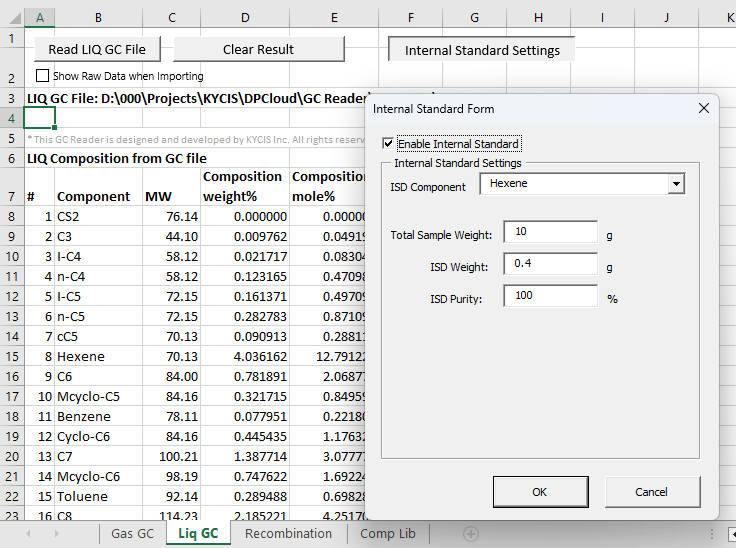The height and width of the screenshot is (548, 736).
Task: Click the Toluene component cell
Action: pos(99,496)
